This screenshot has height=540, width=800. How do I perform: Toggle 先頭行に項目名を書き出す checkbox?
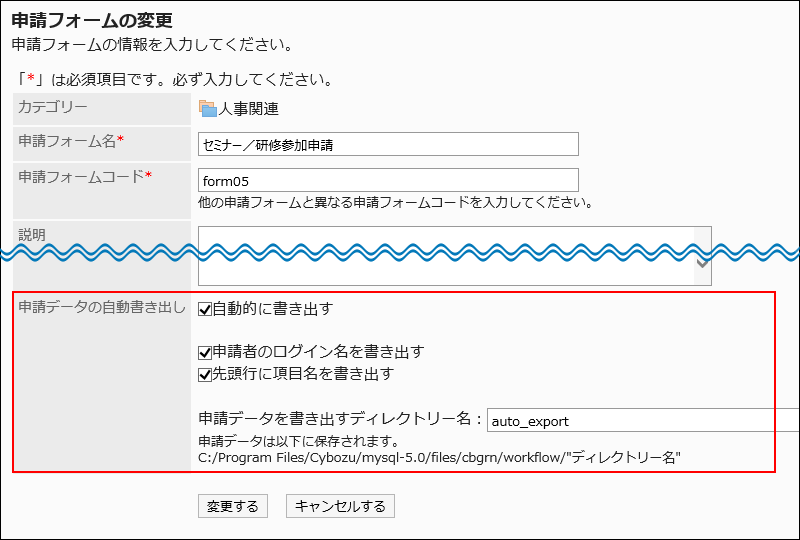tap(205, 375)
